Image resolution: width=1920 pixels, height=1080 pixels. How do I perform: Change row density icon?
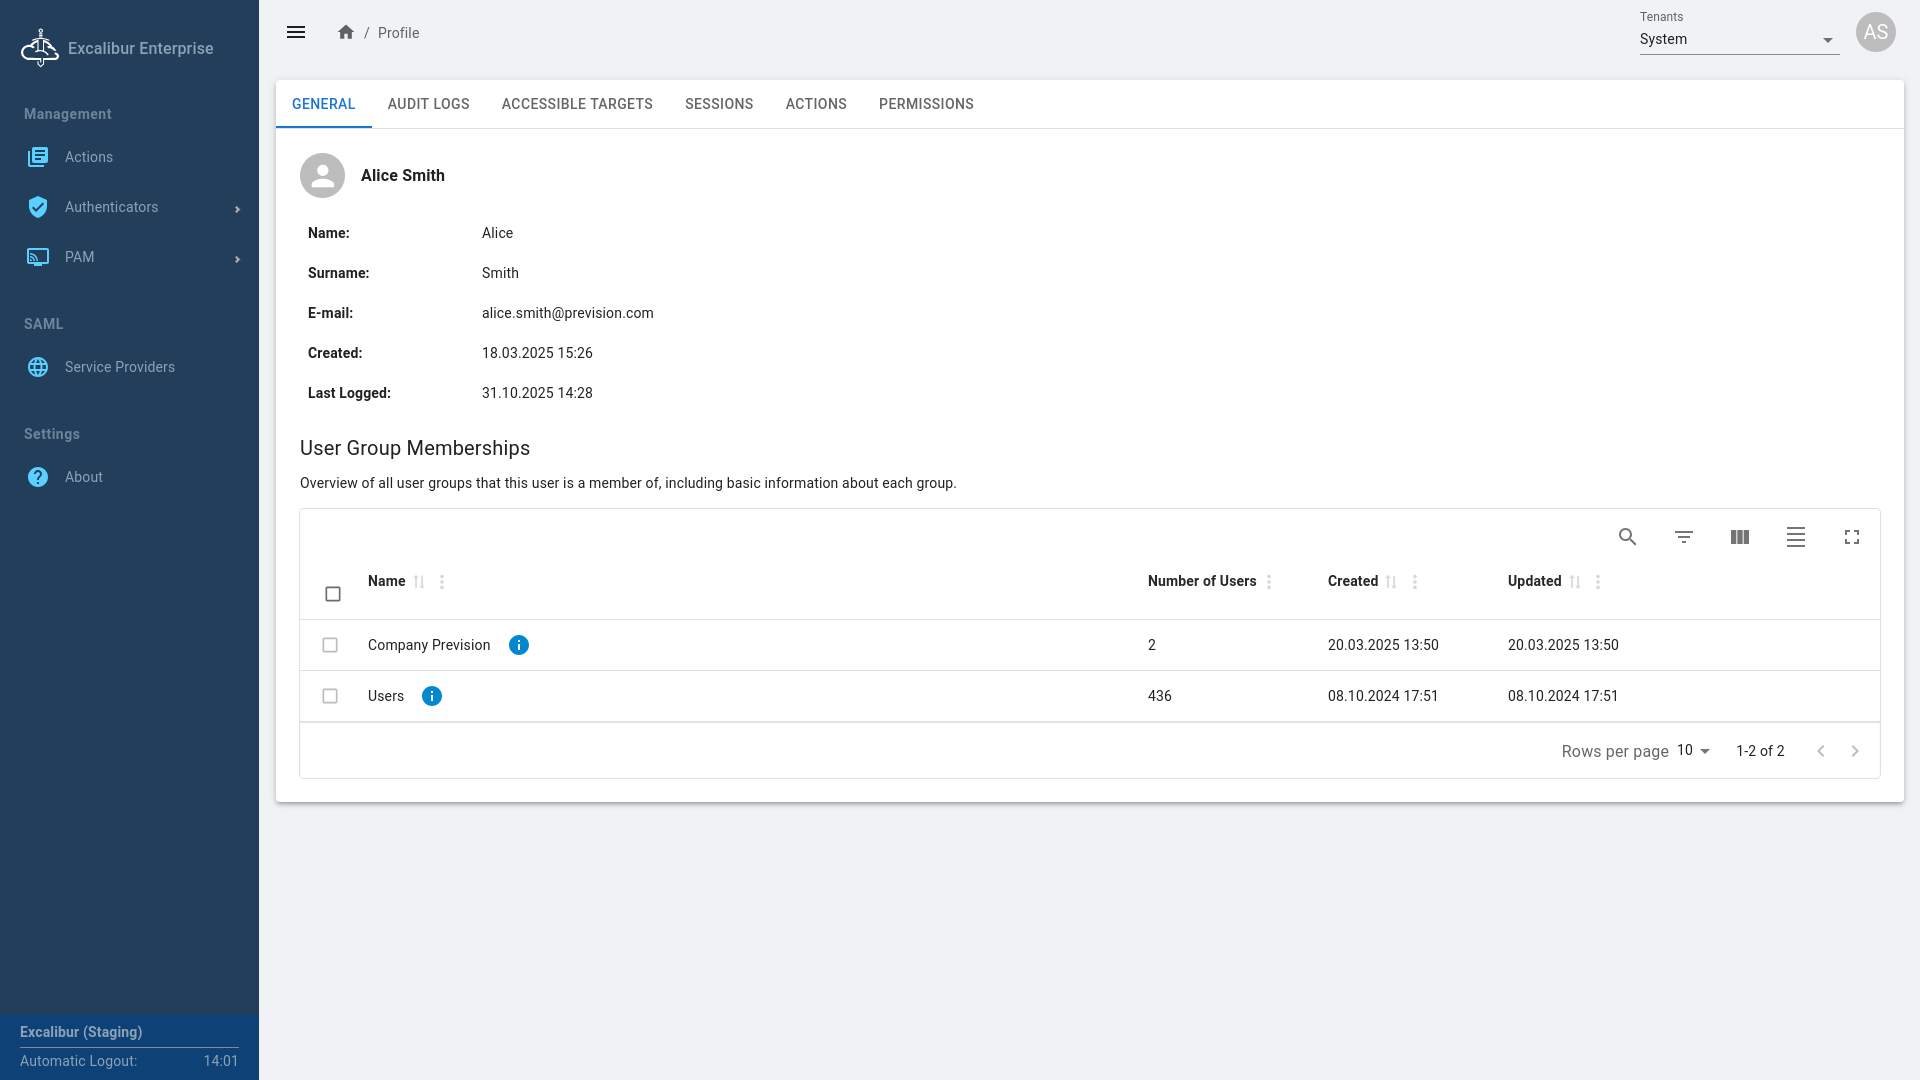(1796, 537)
